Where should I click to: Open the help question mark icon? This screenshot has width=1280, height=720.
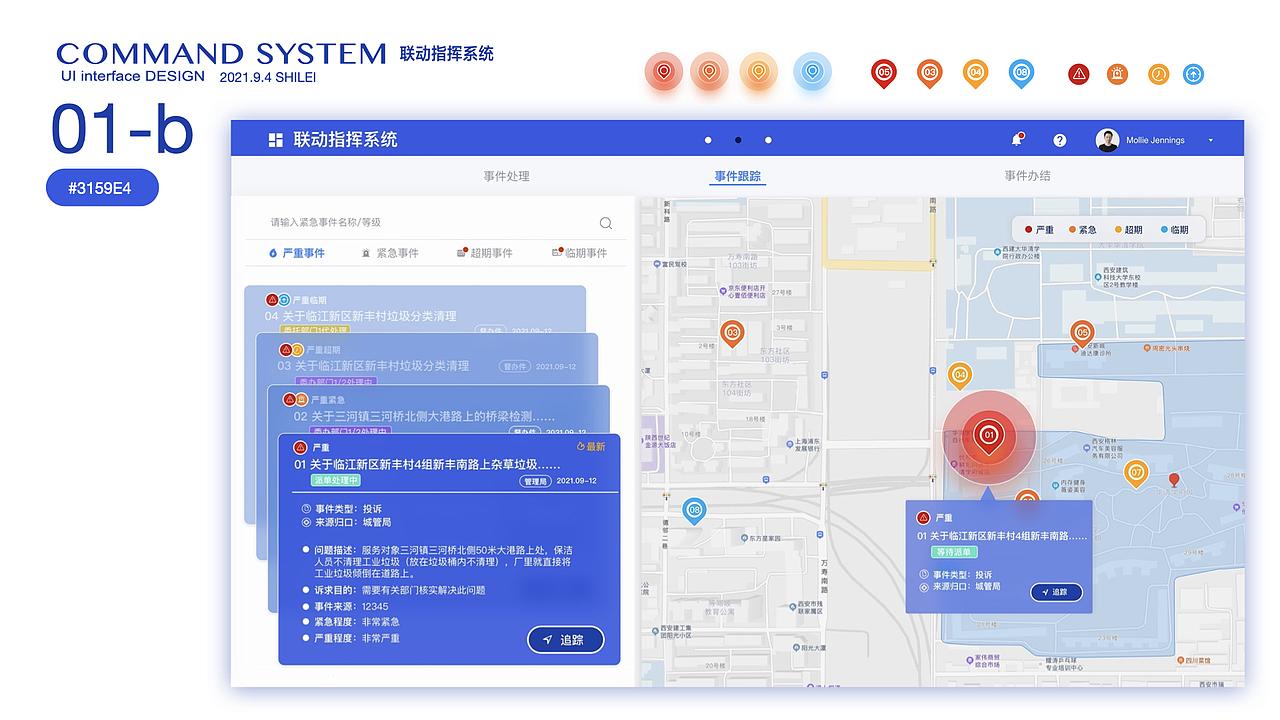(x=1060, y=140)
